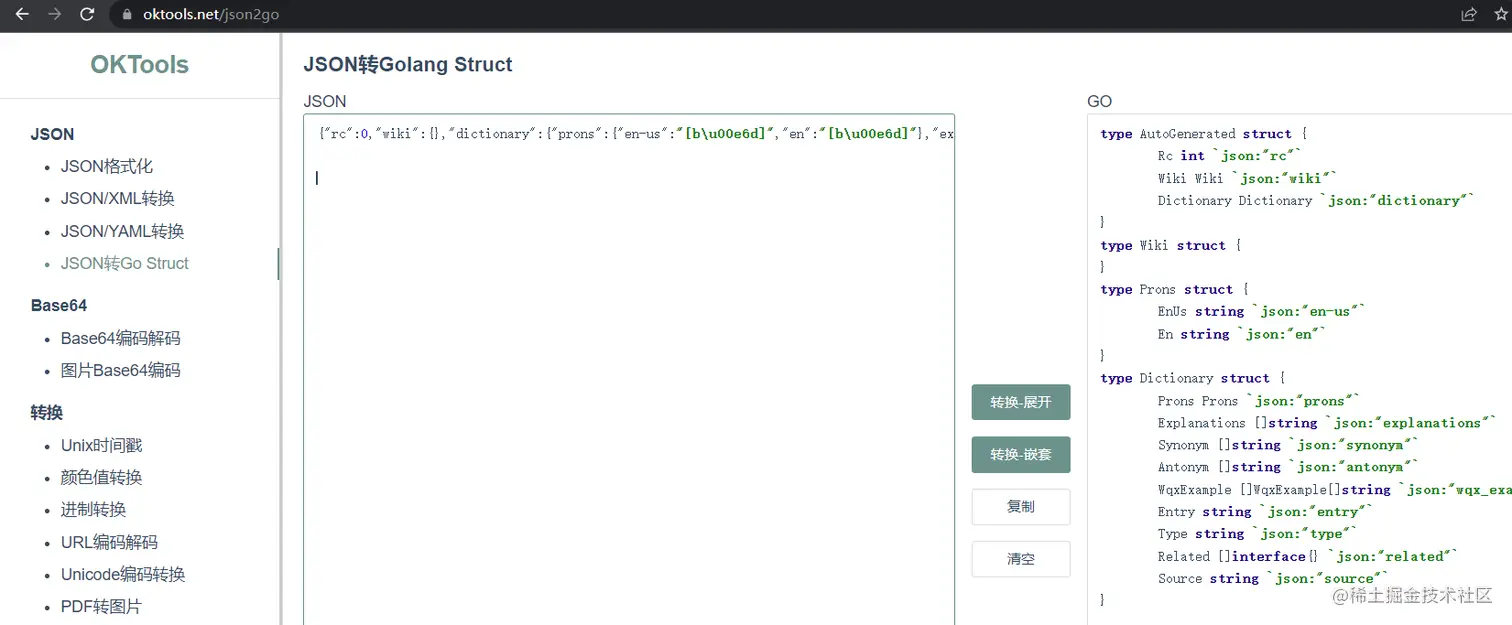
Task: Click the browser forward arrow
Action: tap(55, 14)
